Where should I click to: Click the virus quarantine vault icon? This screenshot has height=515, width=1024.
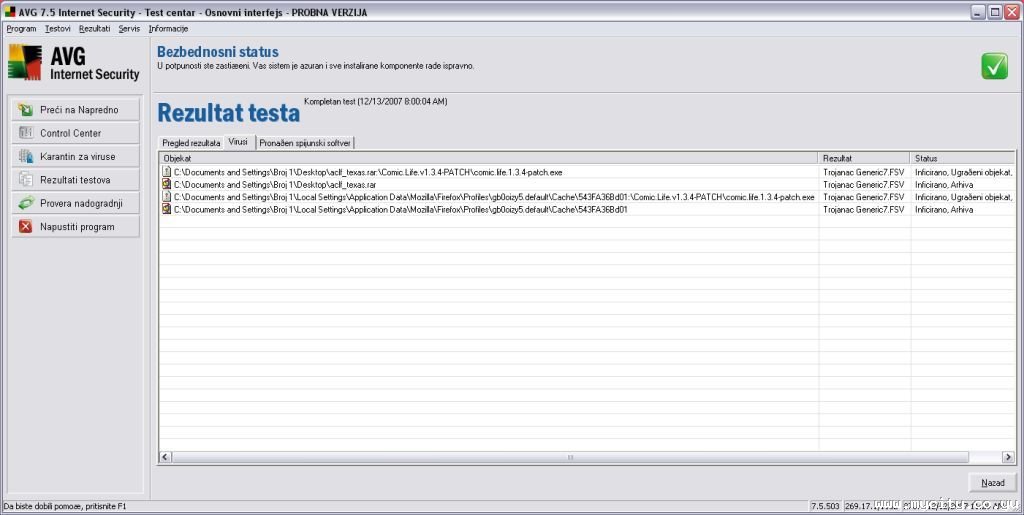point(25,157)
